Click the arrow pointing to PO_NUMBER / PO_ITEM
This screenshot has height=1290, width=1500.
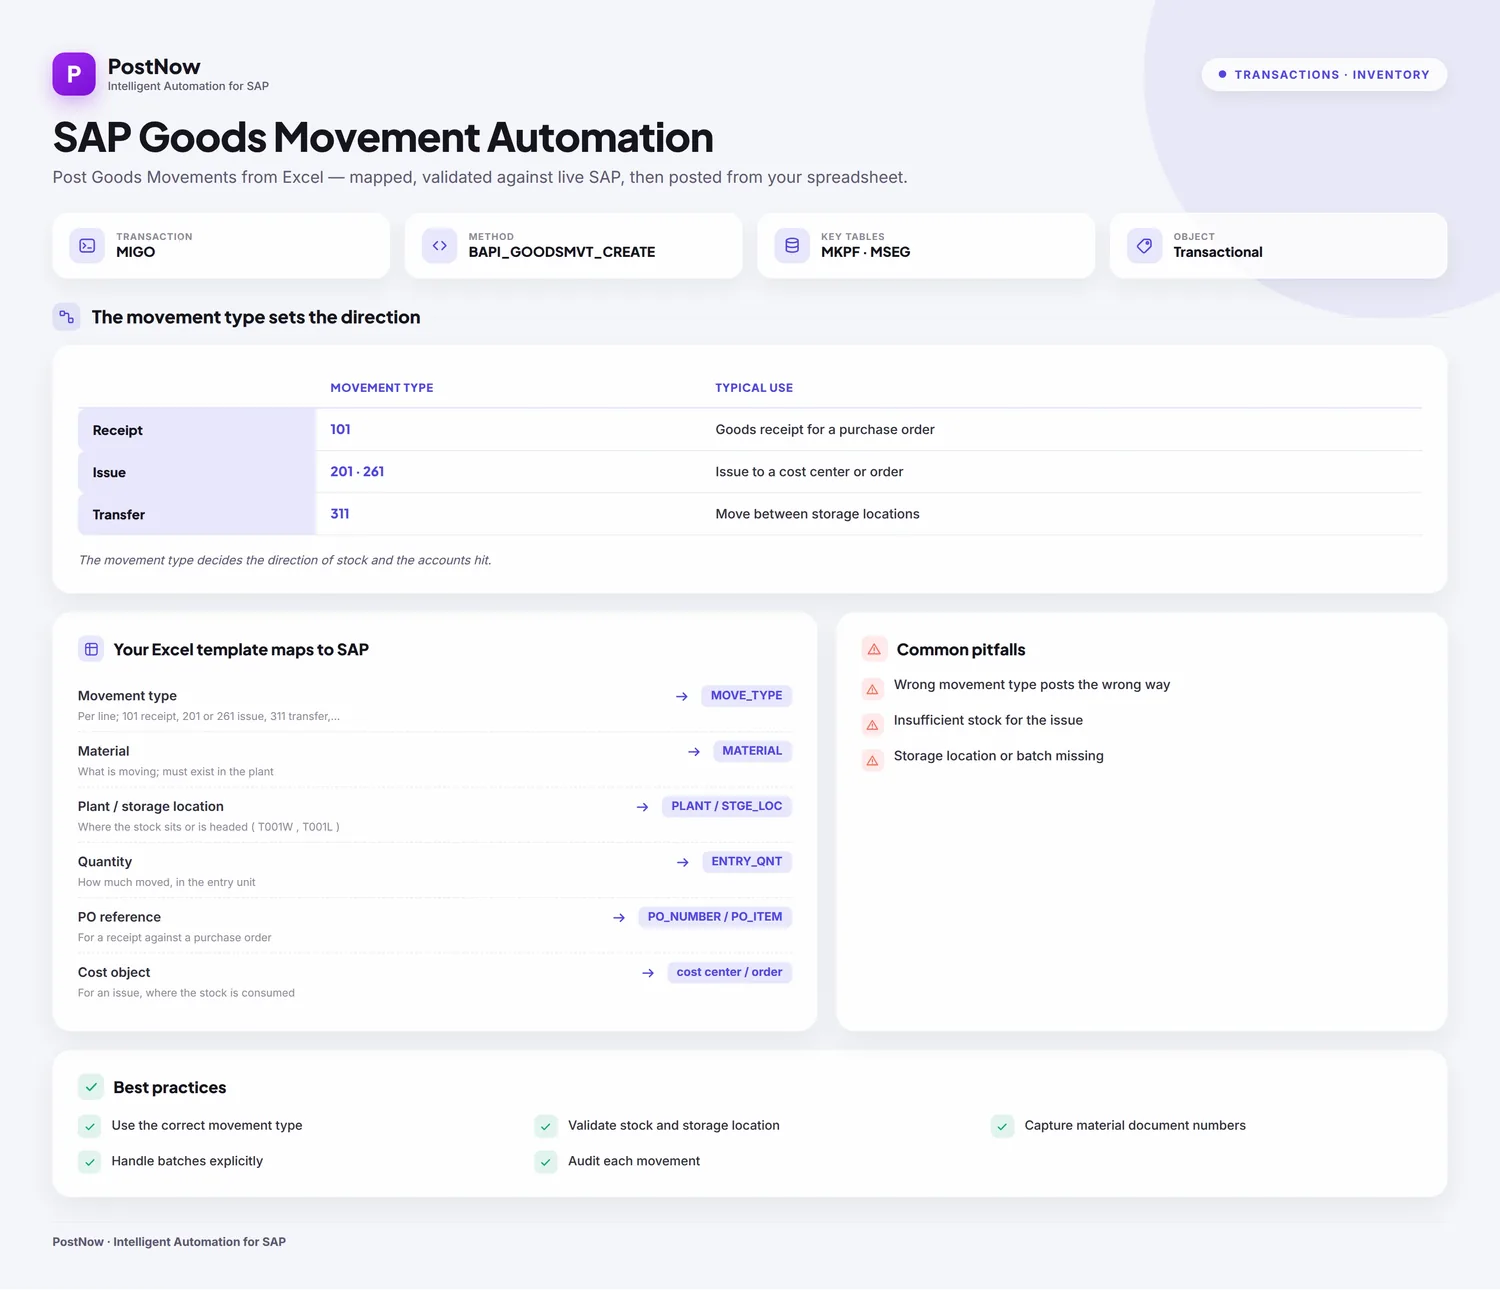coord(619,917)
